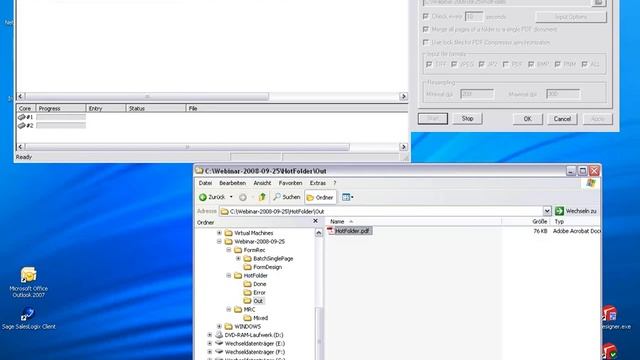Close the Ordner folder pane
The height and width of the screenshot is (360, 640).
315,221
